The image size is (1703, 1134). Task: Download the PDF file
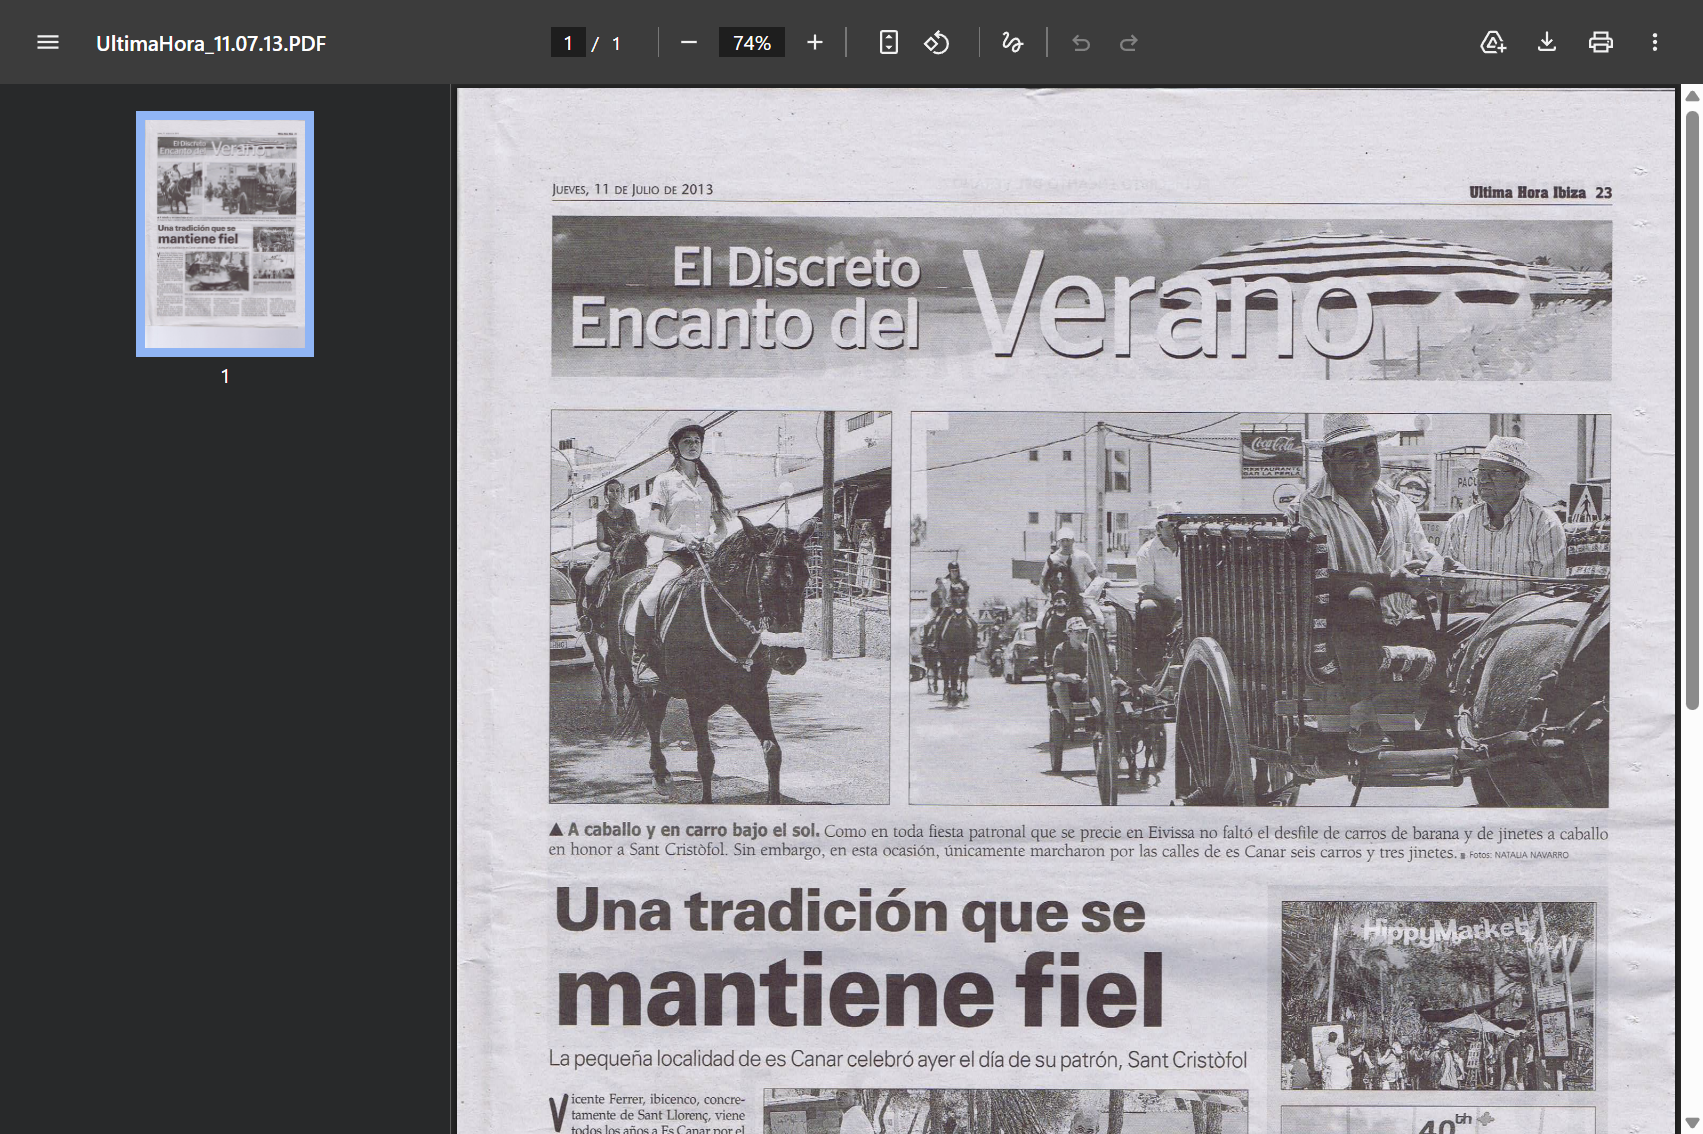(1547, 43)
